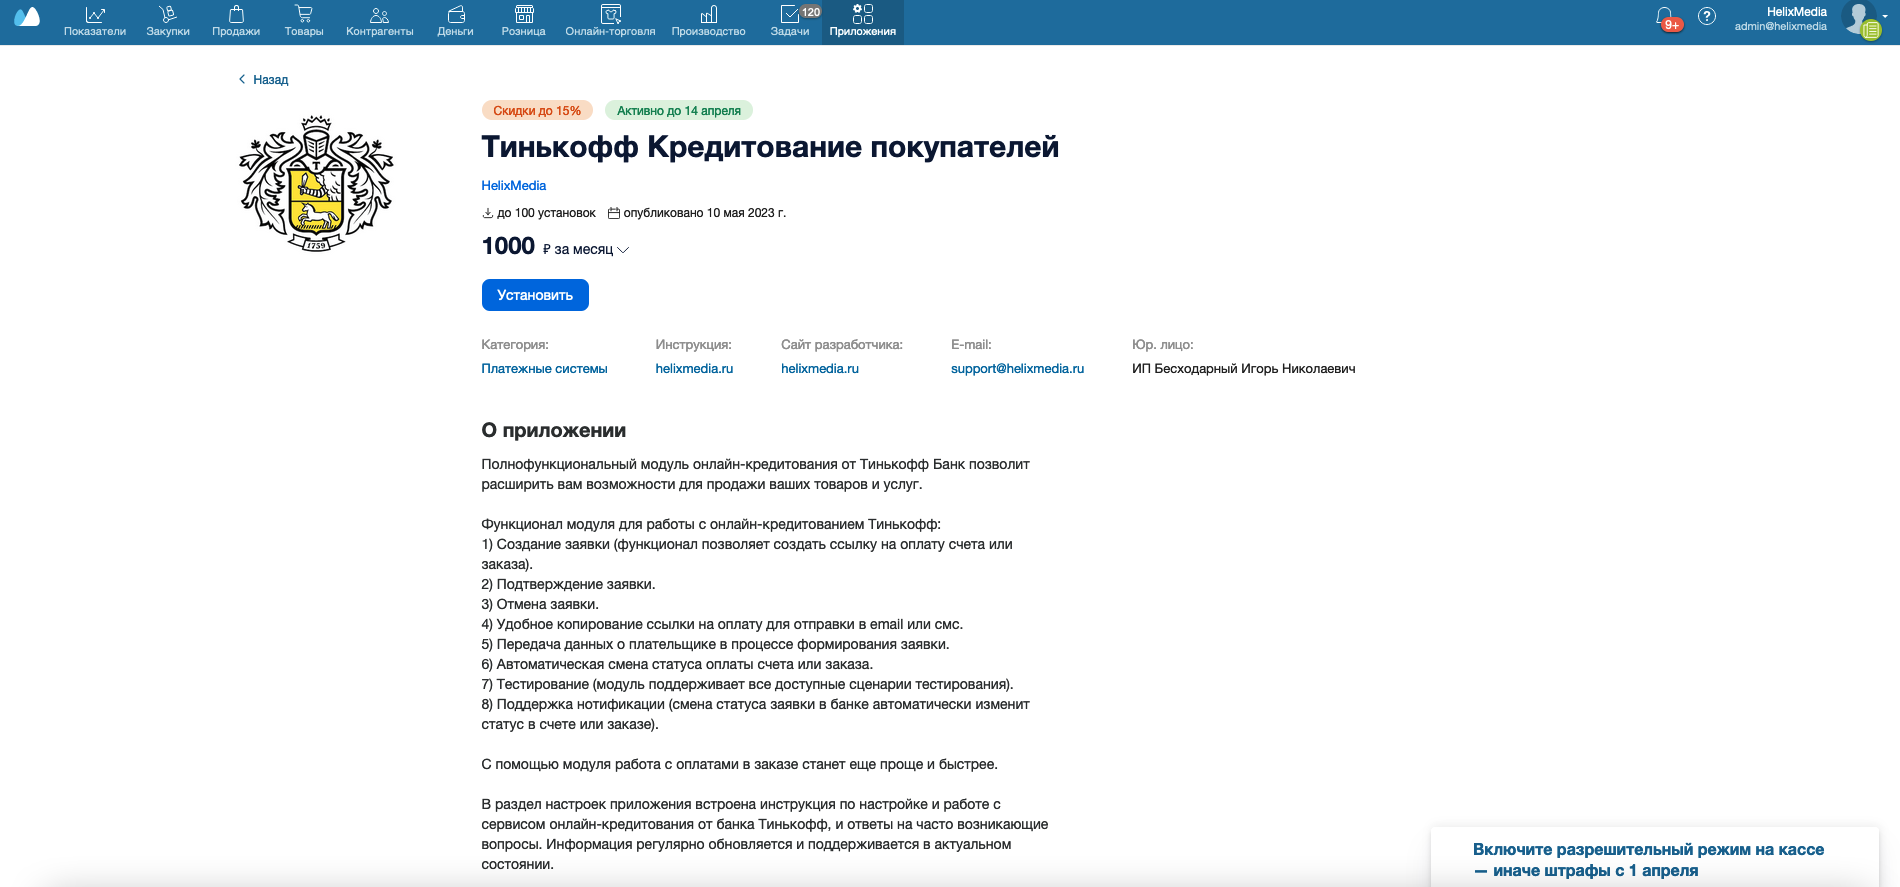The image size is (1900, 887).
Task: Open the разрешительный режим на кассе banner
Action: (x=1655, y=857)
